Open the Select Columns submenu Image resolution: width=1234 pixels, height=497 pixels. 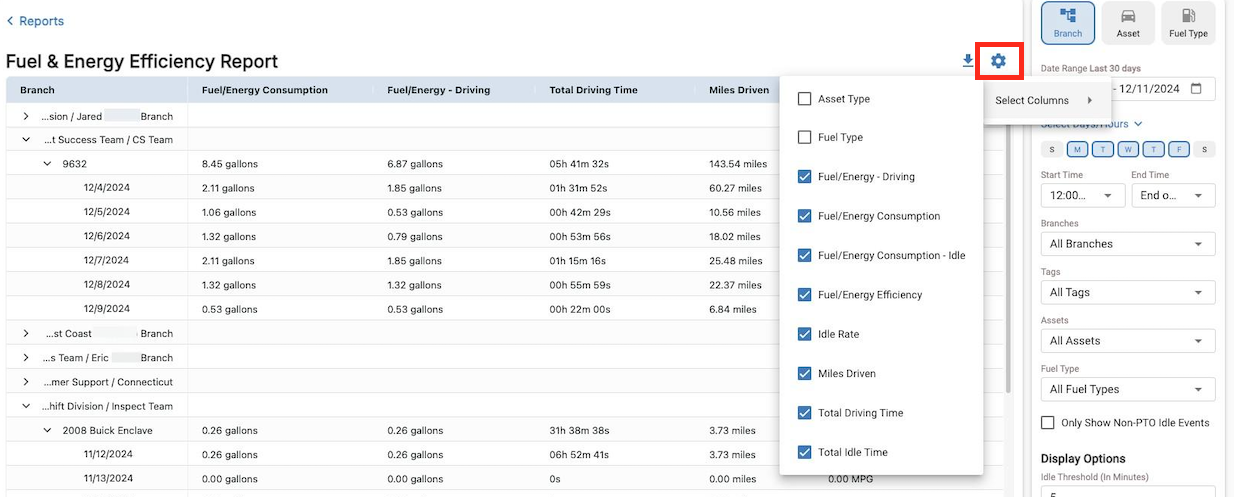pos(1047,100)
